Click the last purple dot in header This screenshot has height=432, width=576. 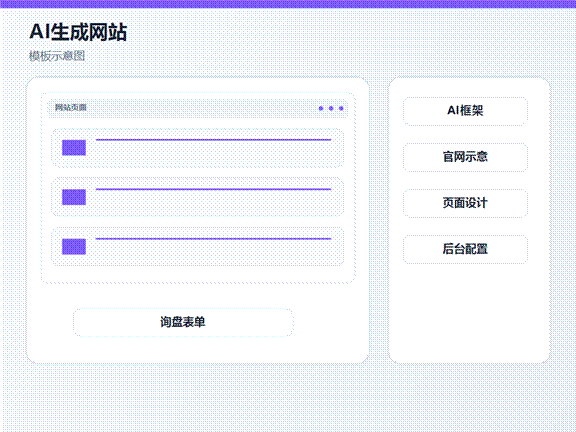[x=341, y=108]
